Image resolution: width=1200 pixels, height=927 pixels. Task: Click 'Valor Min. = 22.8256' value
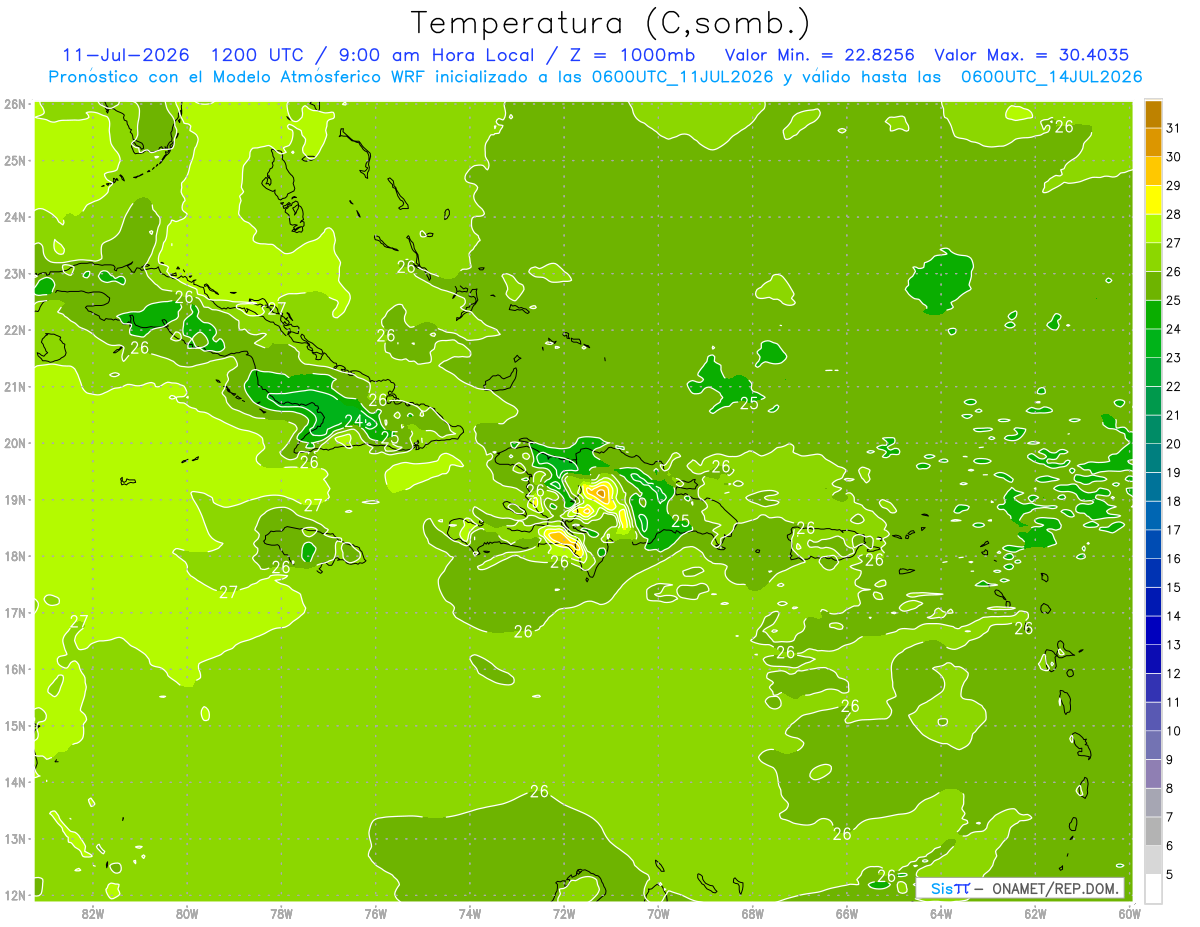(x=820, y=55)
